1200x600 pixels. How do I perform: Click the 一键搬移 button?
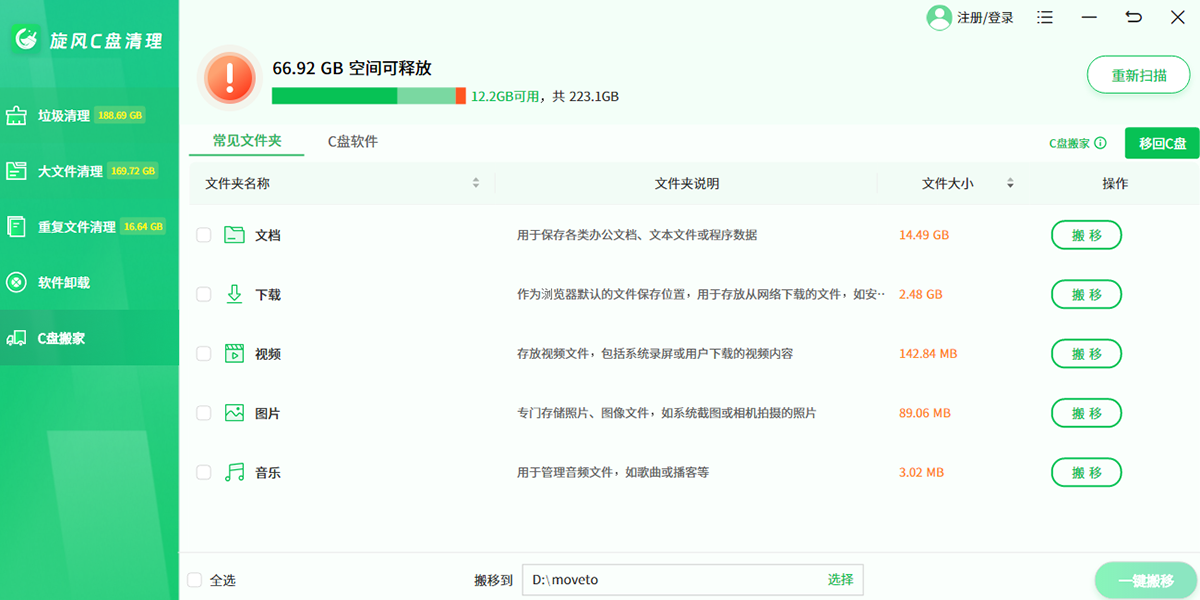(1146, 581)
